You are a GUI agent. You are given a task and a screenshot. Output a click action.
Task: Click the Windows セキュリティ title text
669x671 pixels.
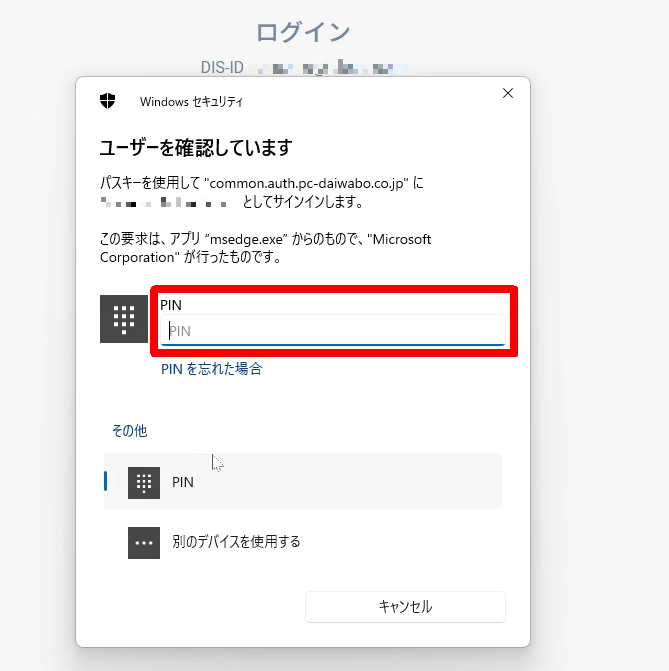(x=191, y=102)
